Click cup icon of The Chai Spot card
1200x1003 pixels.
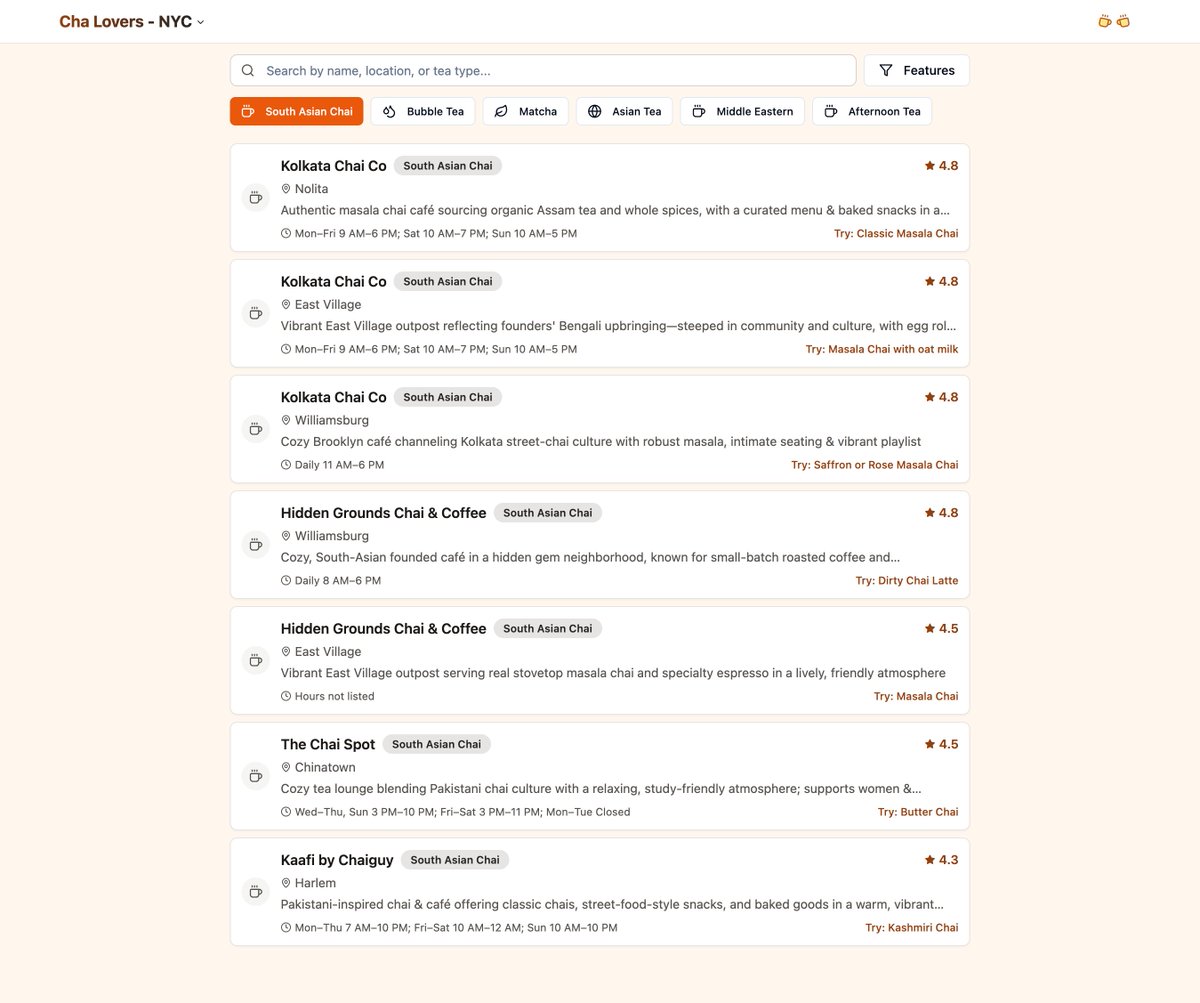pyautogui.click(x=256, y=776)
